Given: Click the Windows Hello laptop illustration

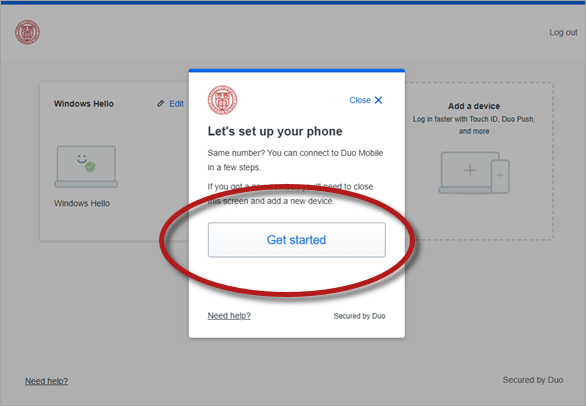Looking at the screenshot, I should tap(86, 166).
